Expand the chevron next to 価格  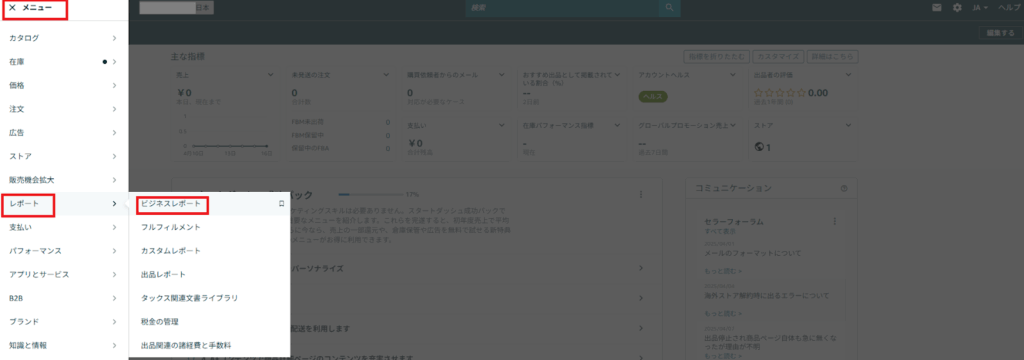114,85
